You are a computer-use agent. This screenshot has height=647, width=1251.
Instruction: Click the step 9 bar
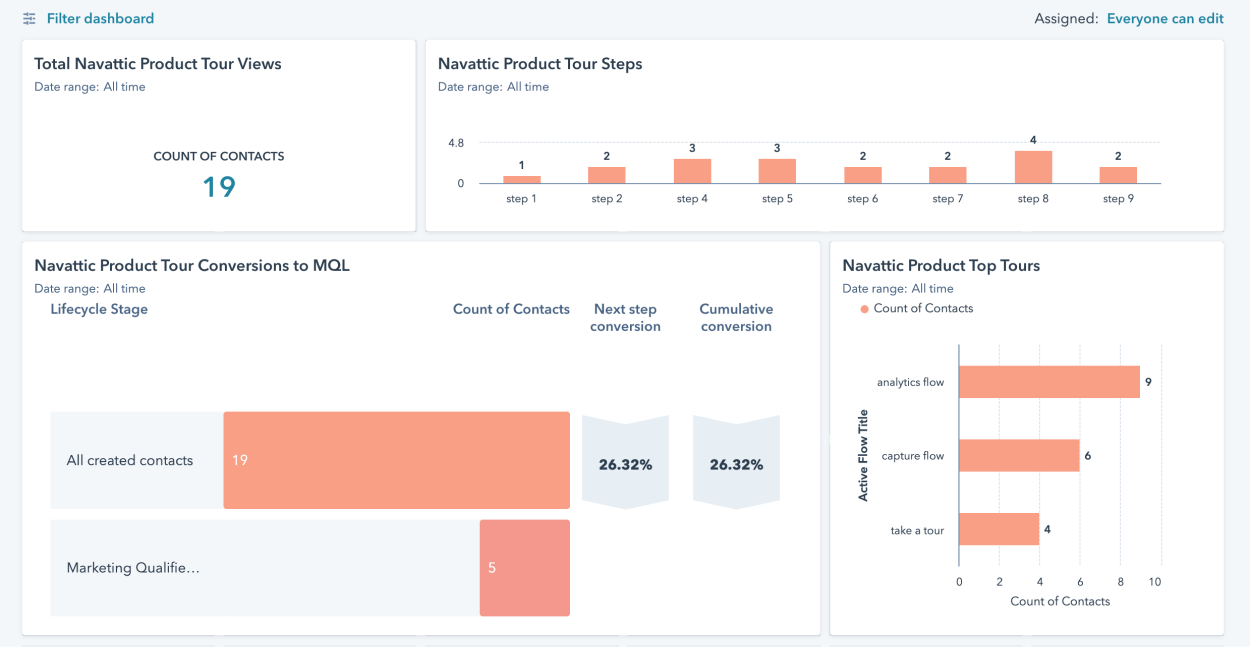[x=1118, y=175]
